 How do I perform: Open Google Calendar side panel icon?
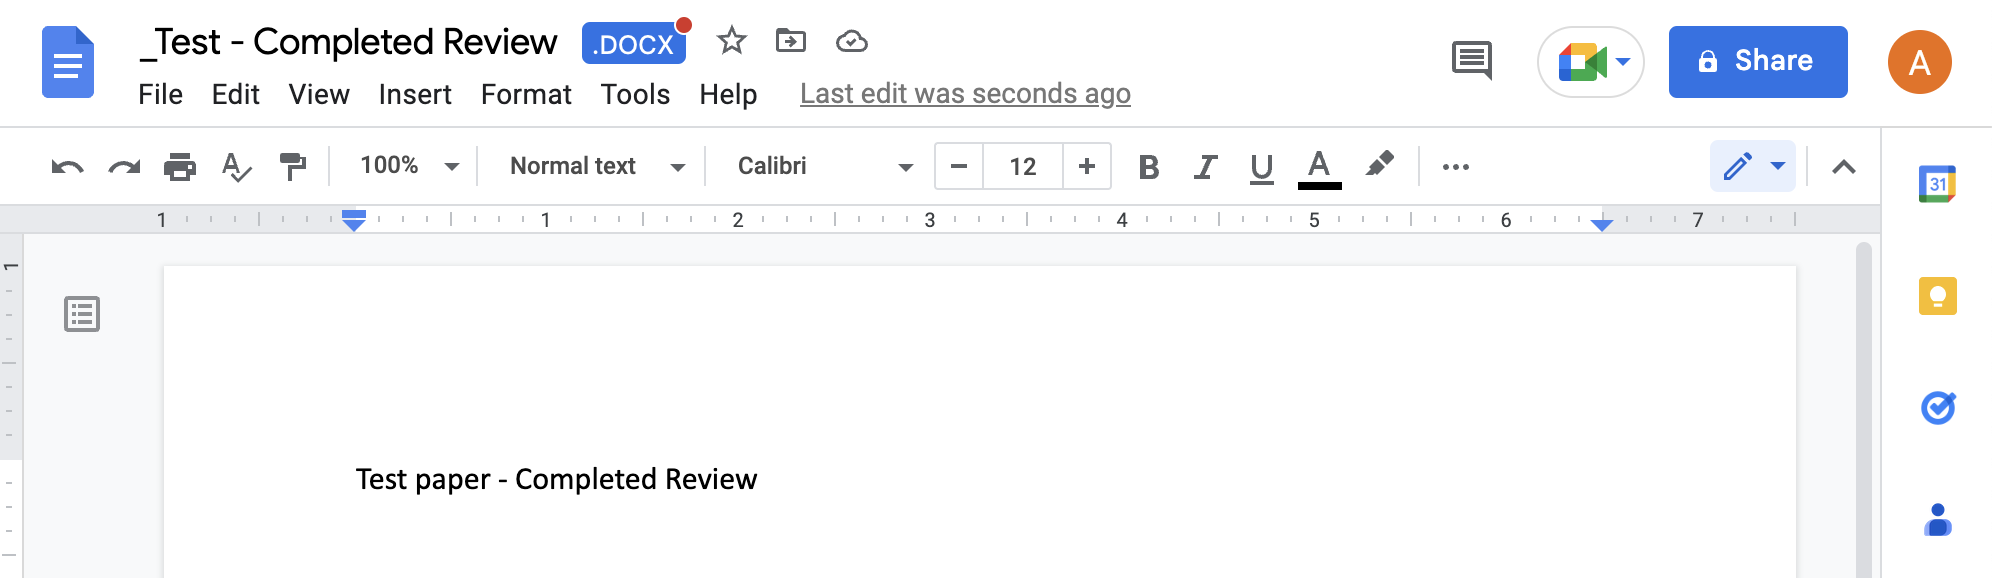click(x=1938, y=184)
